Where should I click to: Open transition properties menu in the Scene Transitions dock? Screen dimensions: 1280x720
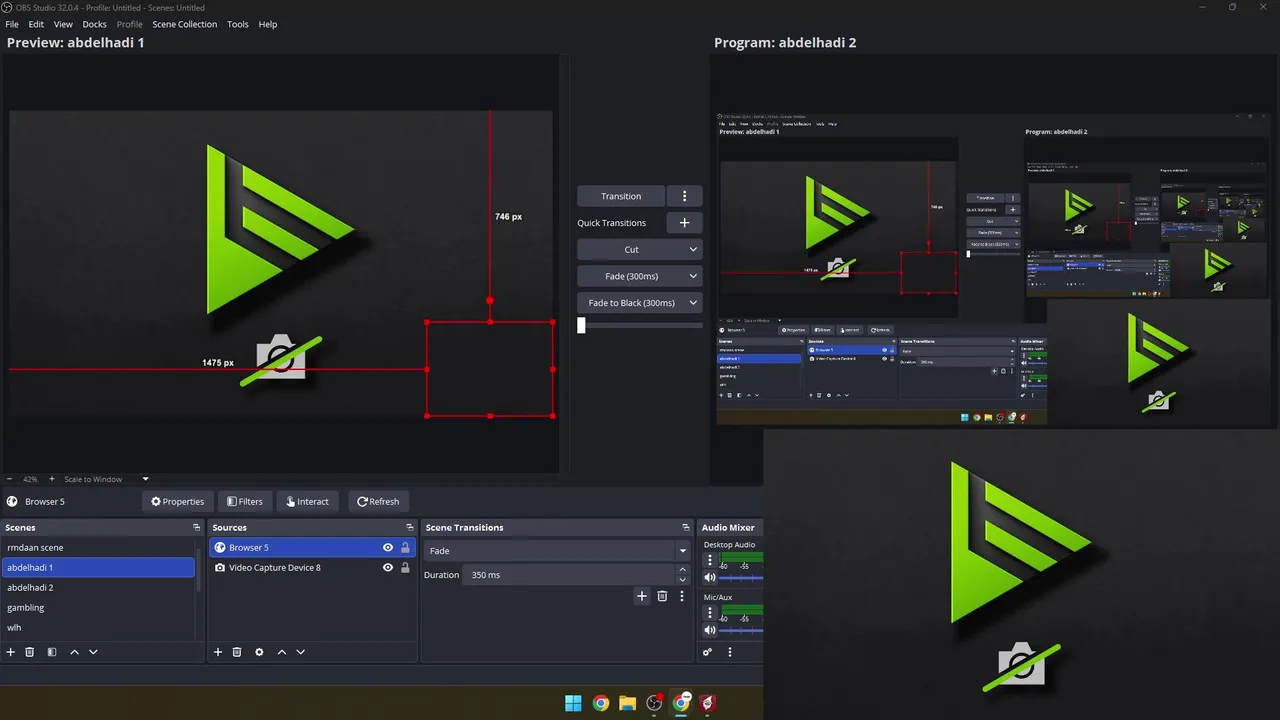click(x=682, y=596)
